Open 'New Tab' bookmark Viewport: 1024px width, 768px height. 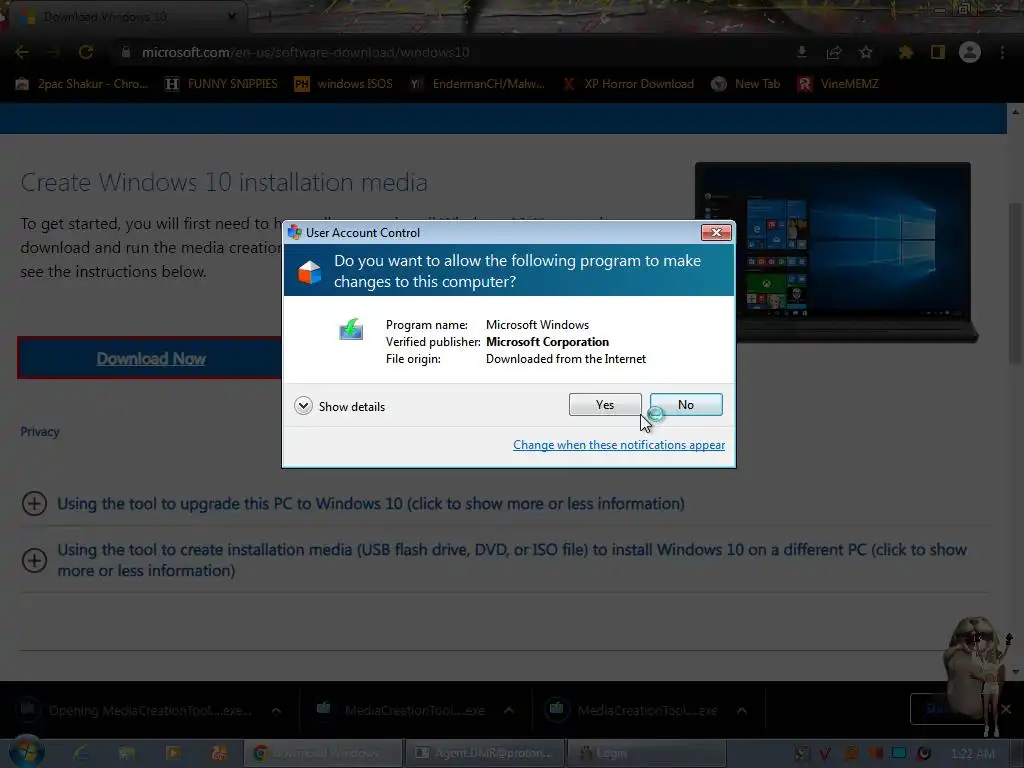(746, 84)
